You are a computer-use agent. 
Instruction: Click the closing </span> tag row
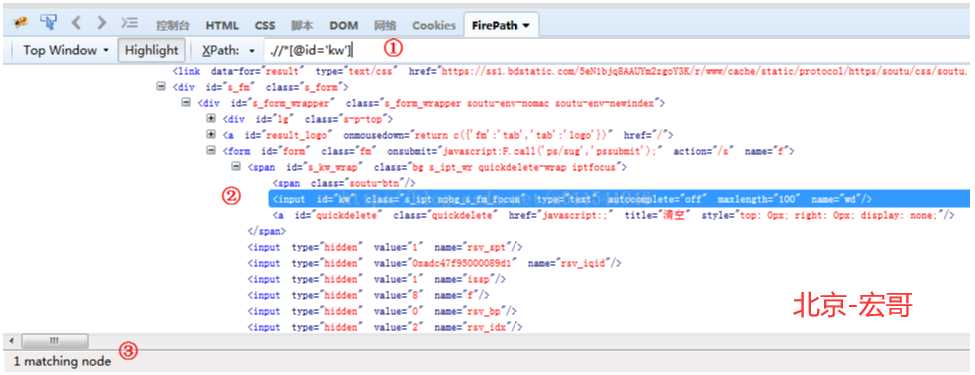[x=267, y=231]
